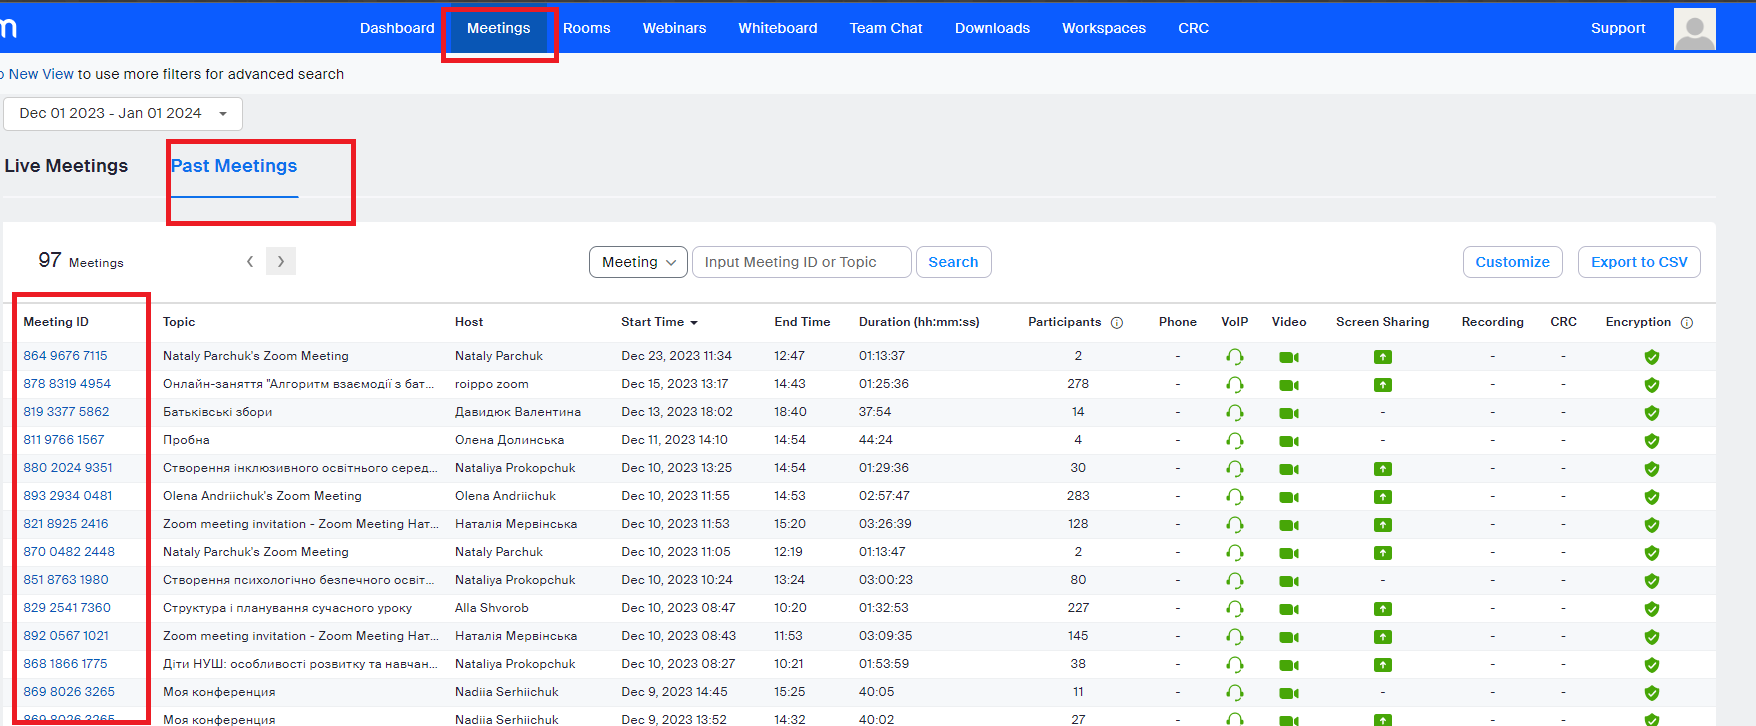Switch to Live Meetings tab
Image resolution: width=1756 pixels, height=726 pixels.
[66, 166]
